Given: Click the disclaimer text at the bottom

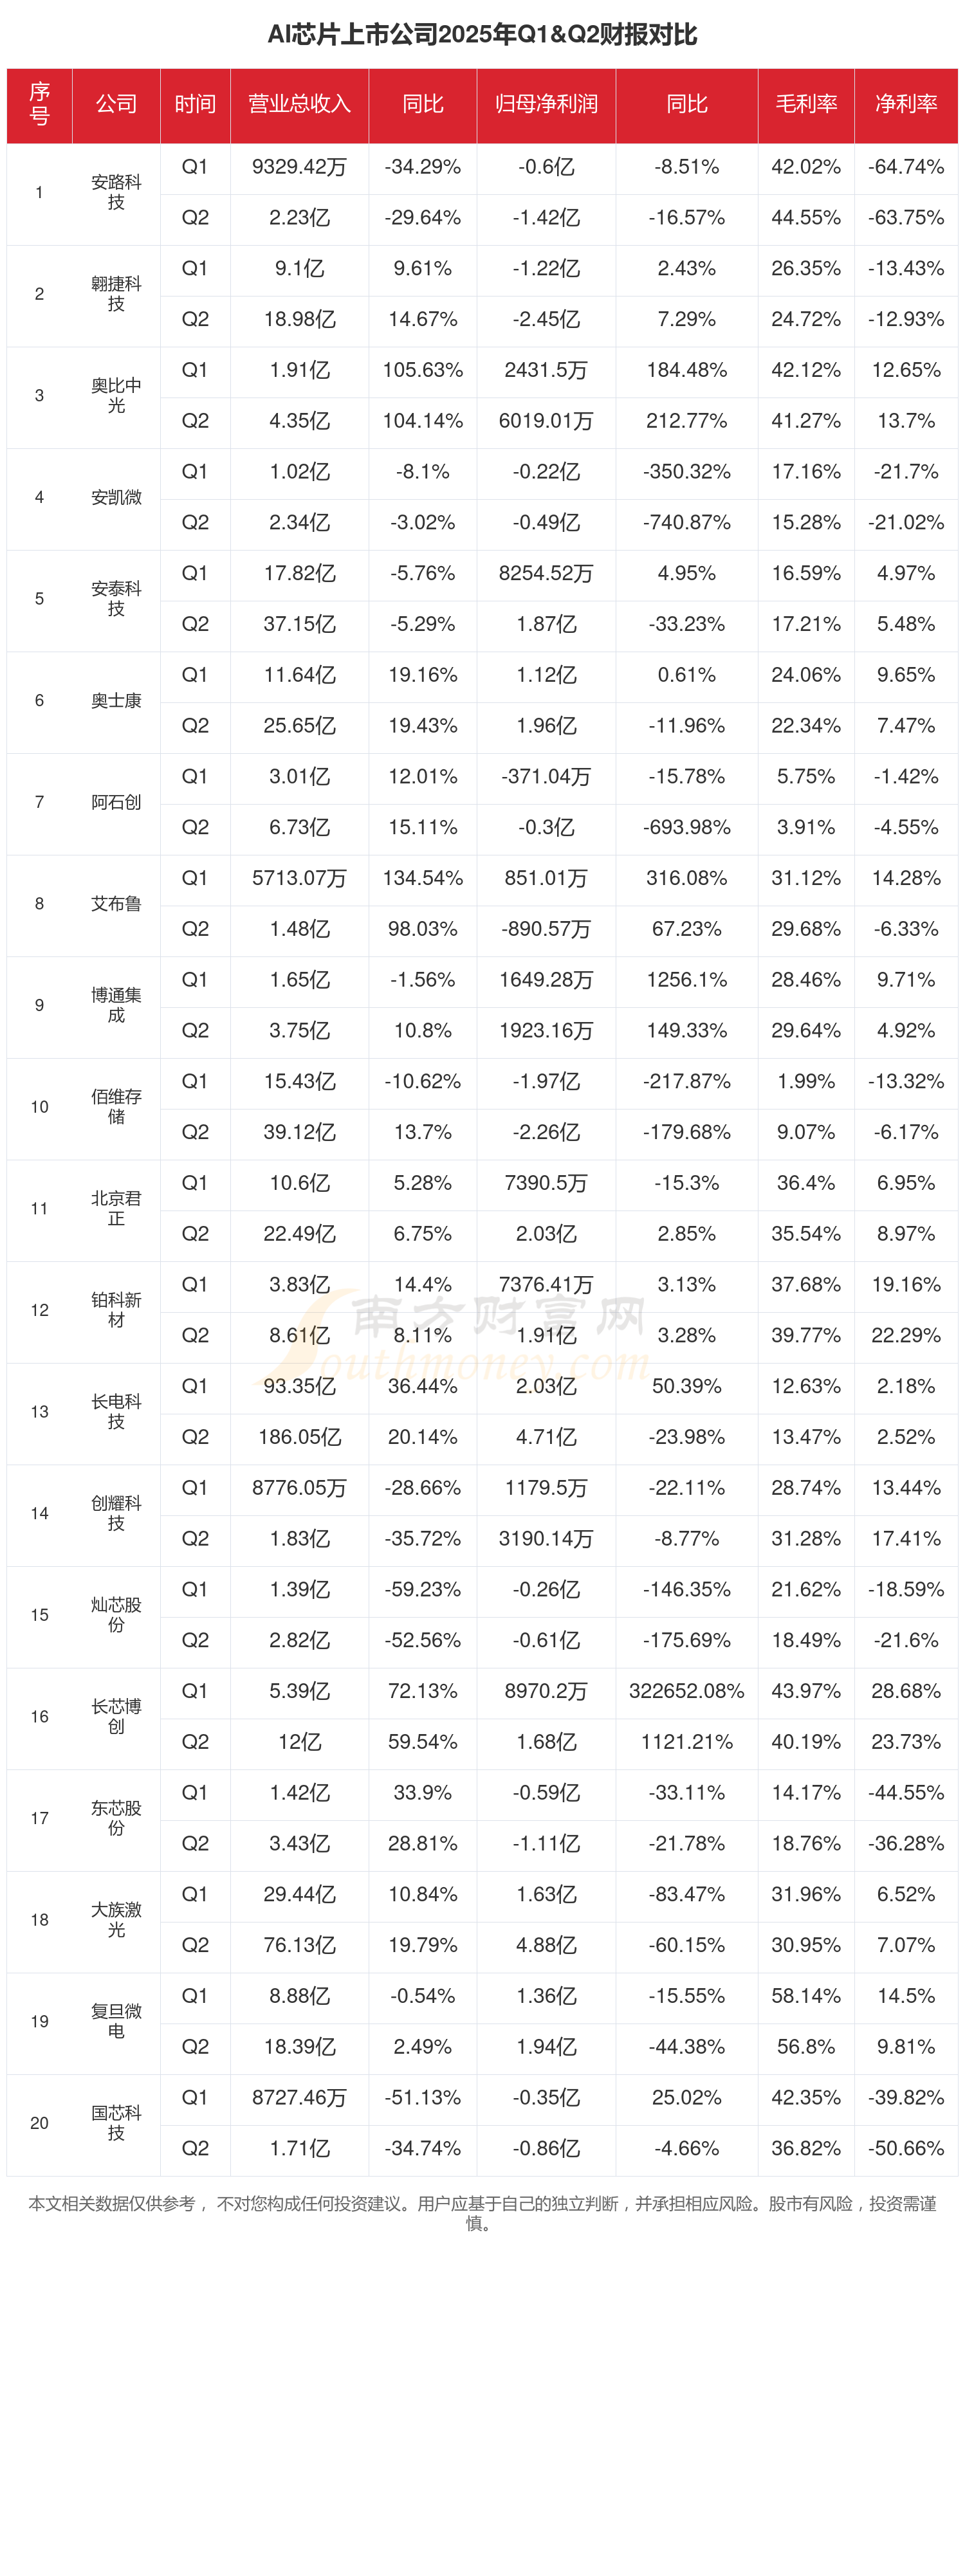Looking at the screenshot, I should (482, 2213).
